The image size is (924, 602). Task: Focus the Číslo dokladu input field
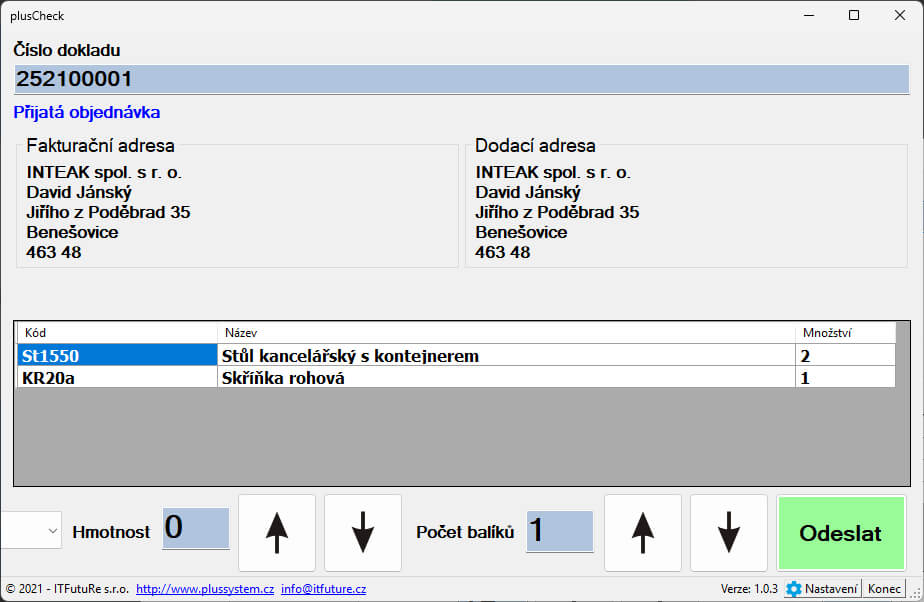[460, 80]
